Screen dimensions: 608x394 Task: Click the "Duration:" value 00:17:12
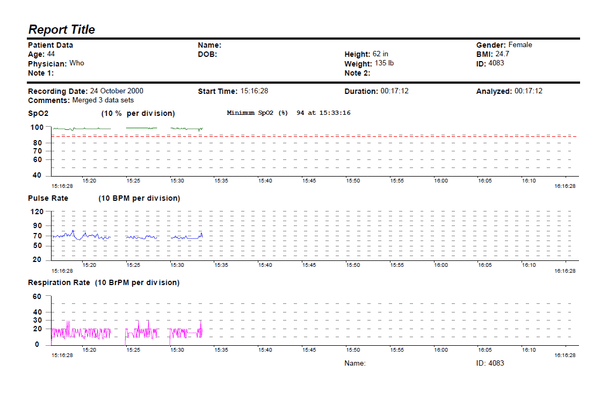[394, 91]
